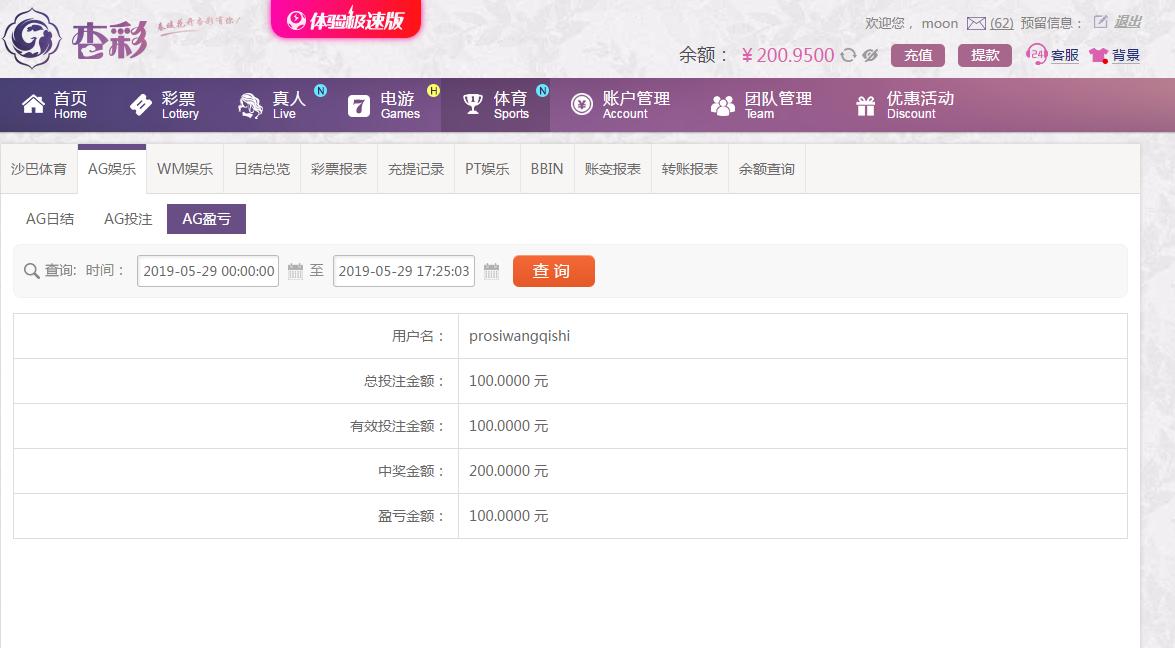Open the 余额查询 tab
Screen dimensions: 1175x648
tap(767, 169)
